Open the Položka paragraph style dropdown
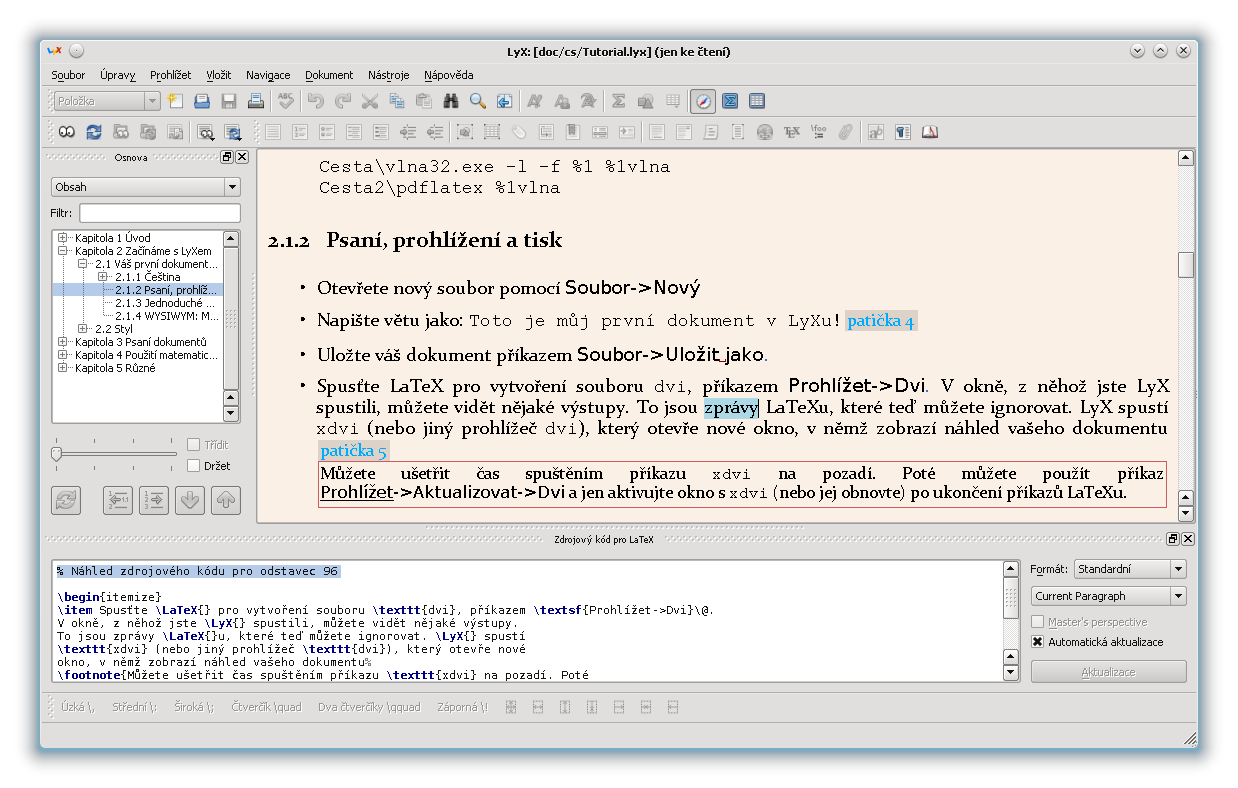Viewport: 1238px width, 788px height. click(107, 101)
